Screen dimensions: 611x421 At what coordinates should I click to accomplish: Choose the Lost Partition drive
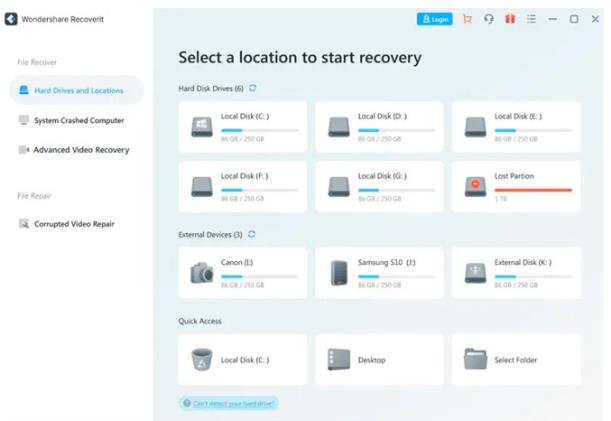516,186
